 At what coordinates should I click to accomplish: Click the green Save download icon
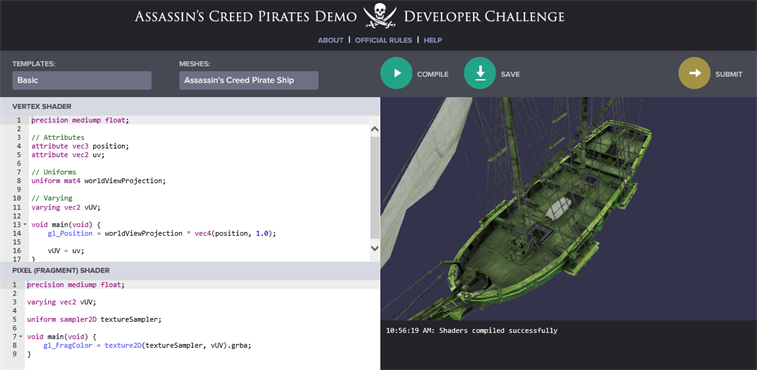click(479, 73)
